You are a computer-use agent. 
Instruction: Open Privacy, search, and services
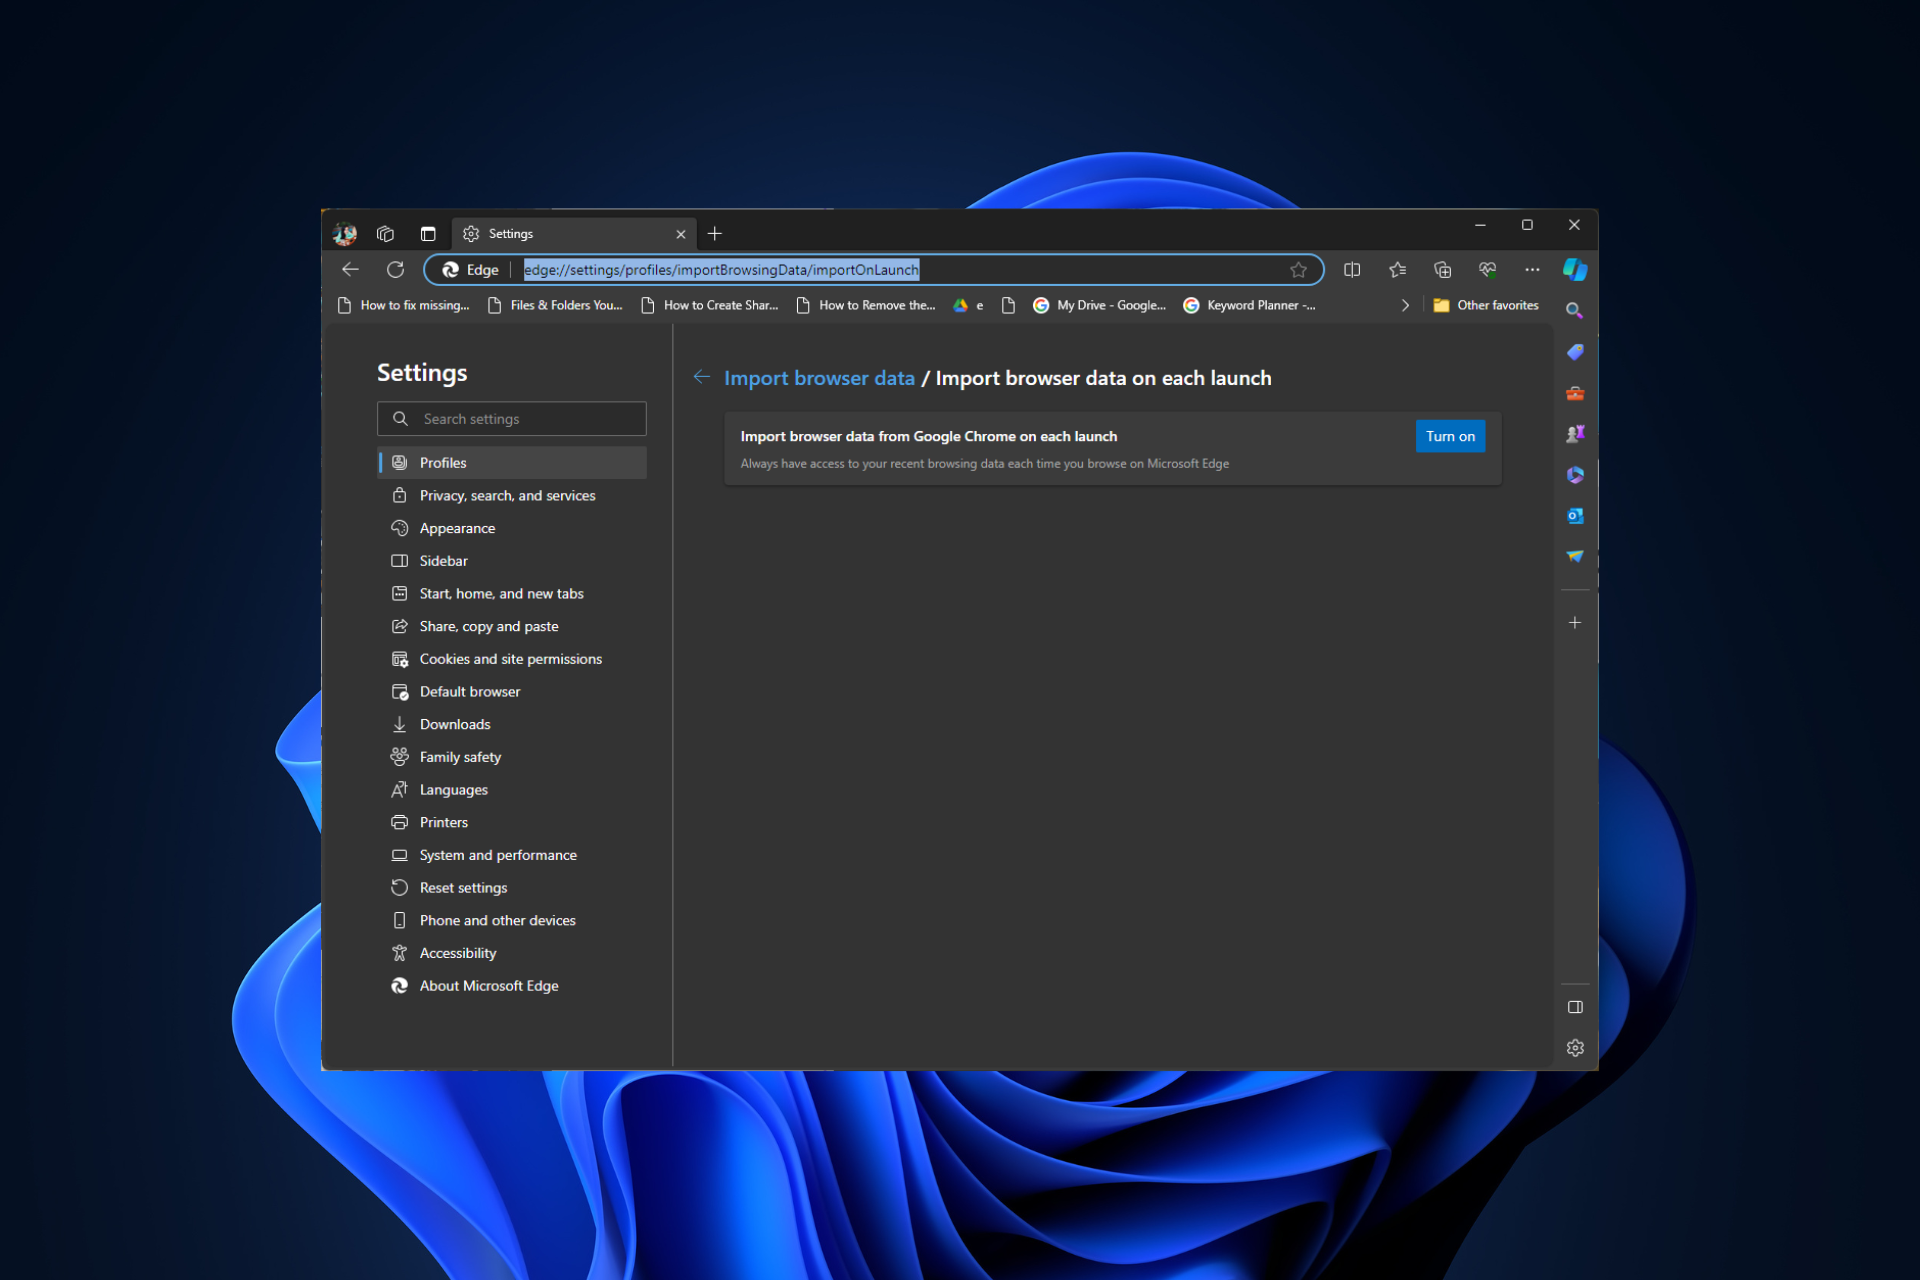tap(512, 496)
